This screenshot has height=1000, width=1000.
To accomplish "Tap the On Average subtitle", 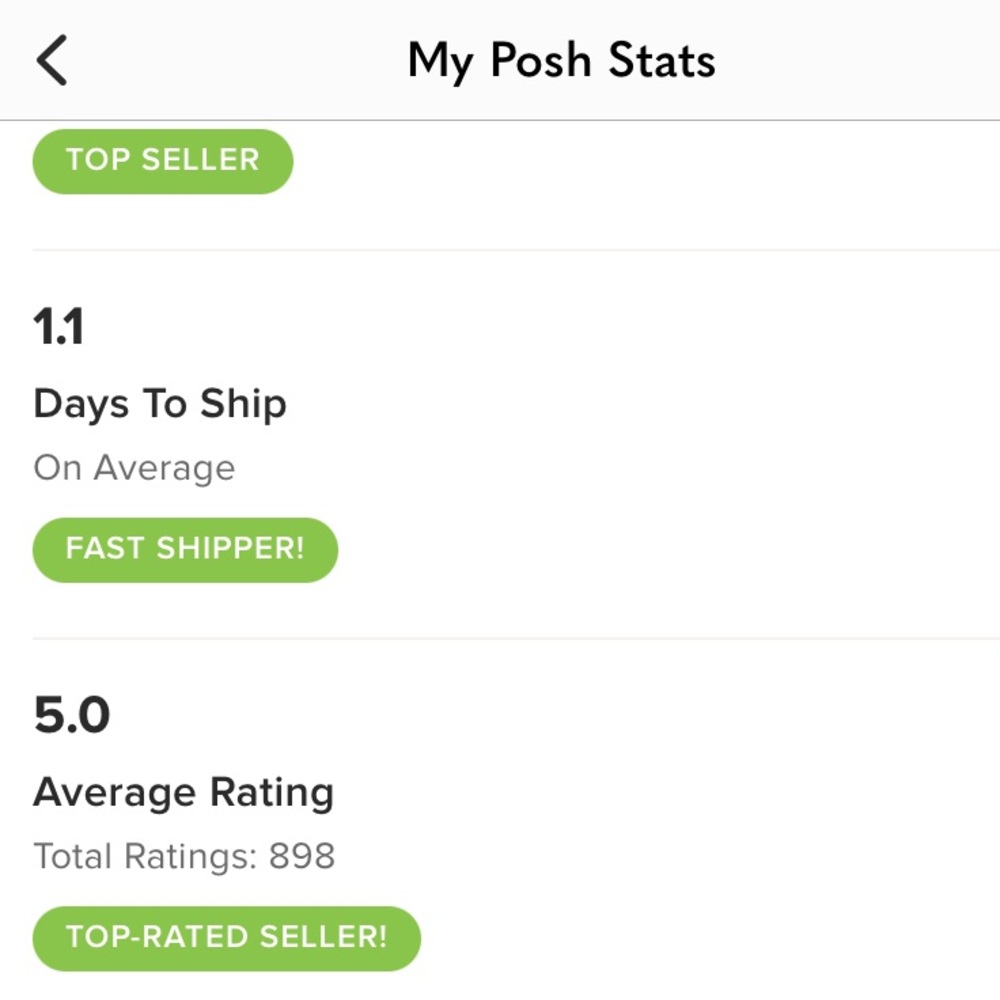I will pos(135,468).
